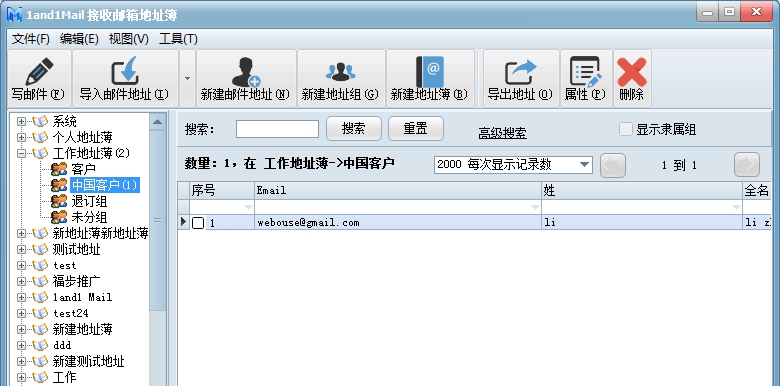
Task: Select the 退订组 group
Action: tap(89, 201)
